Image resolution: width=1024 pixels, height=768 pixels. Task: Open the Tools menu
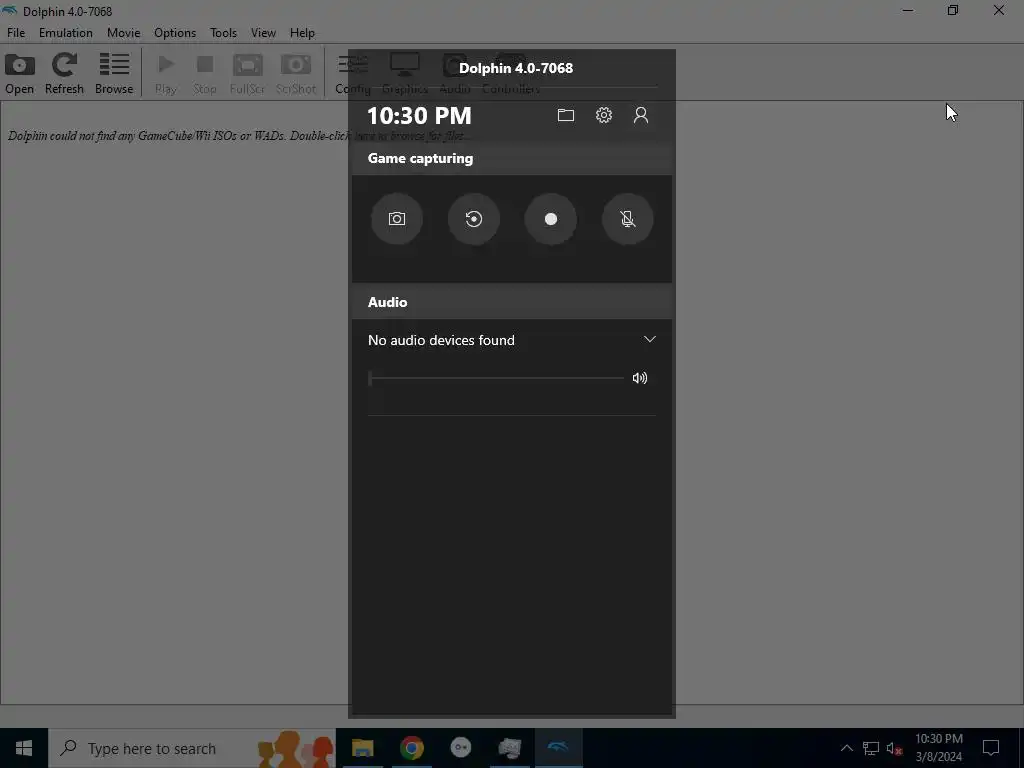223,33
